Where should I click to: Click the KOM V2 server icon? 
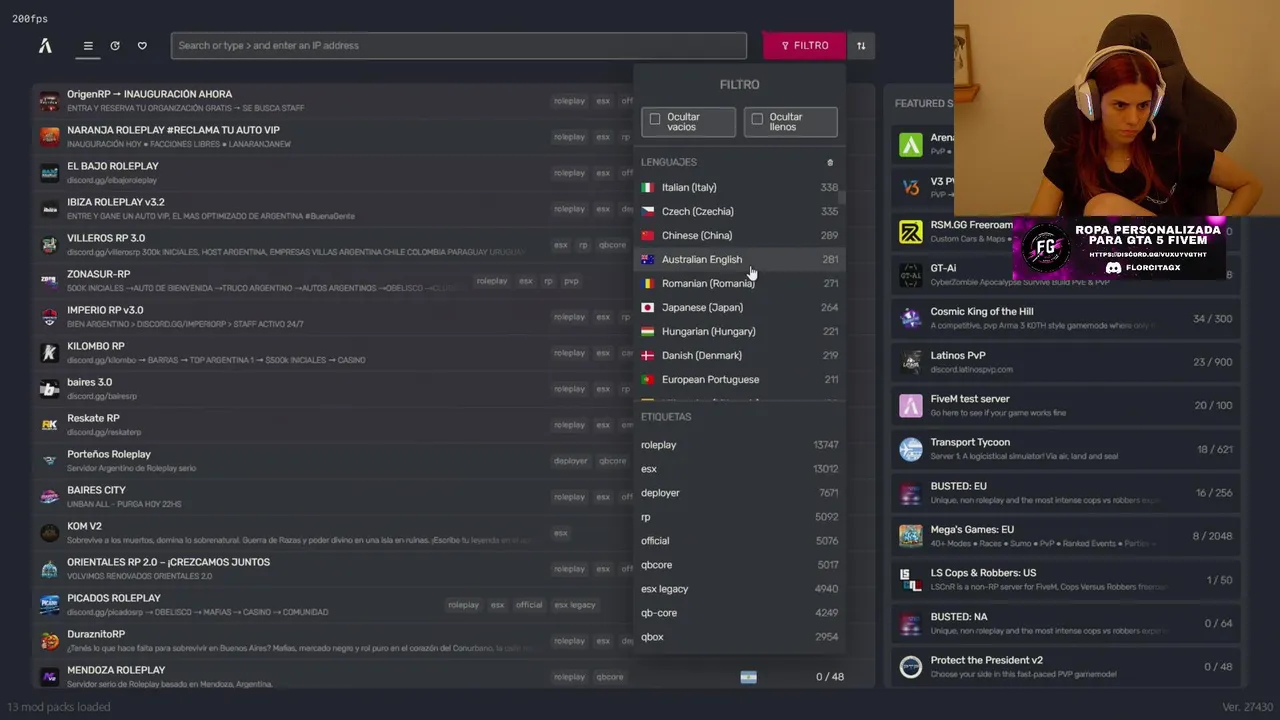click(49, 533)
